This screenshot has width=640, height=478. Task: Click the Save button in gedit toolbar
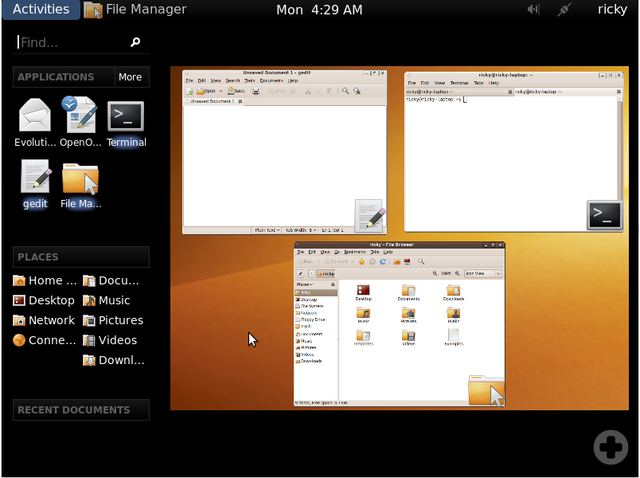[x=236, y=91]
